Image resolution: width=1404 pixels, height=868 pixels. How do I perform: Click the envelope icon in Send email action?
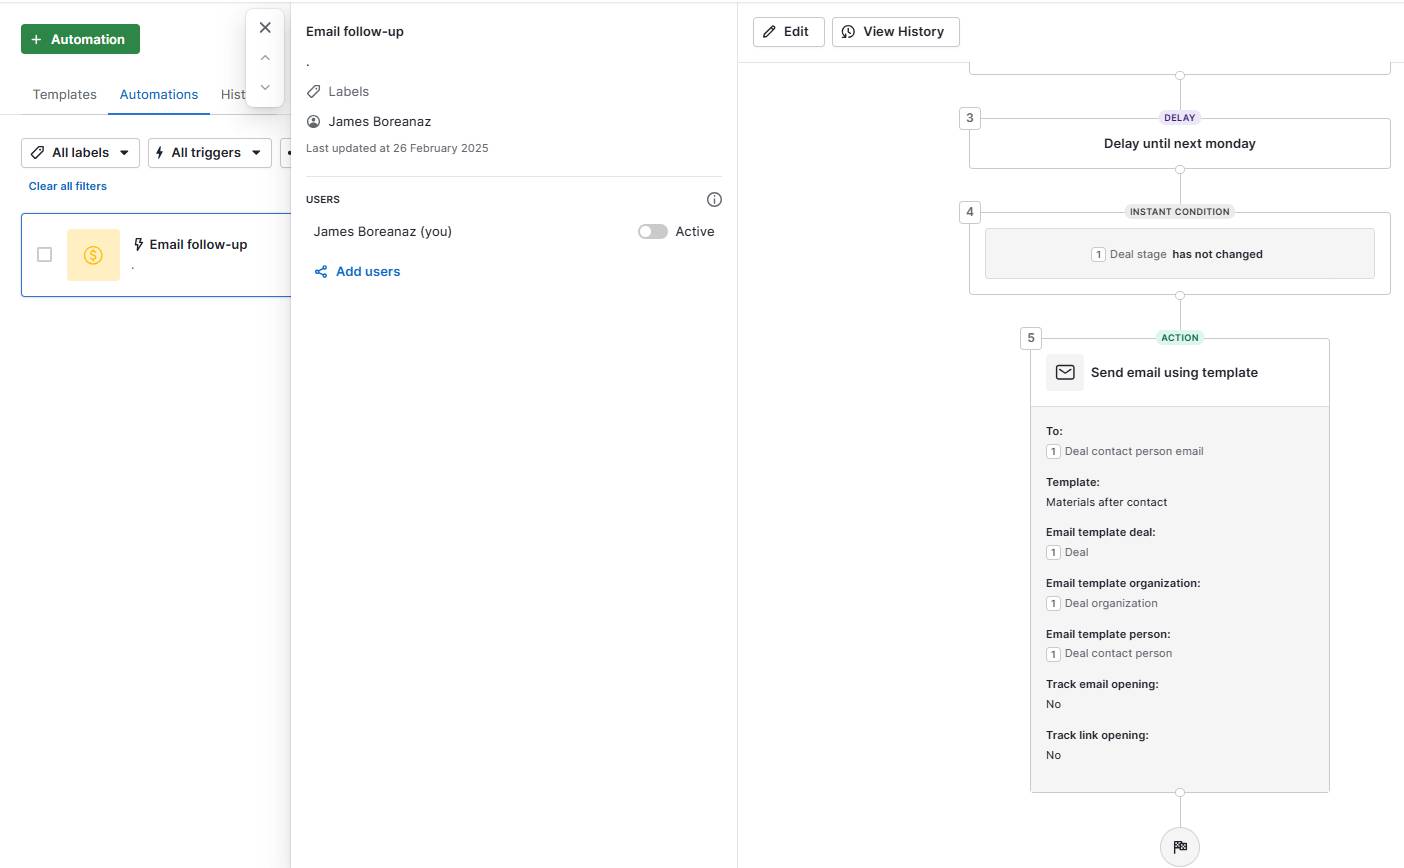click(x=1065, y=373)
